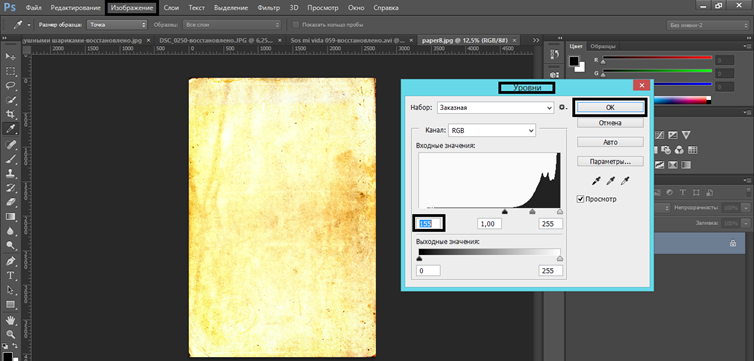This screenshot has width=754, height=361.
Task: Click the Авто button in Levels
Action: pos(610,142)
